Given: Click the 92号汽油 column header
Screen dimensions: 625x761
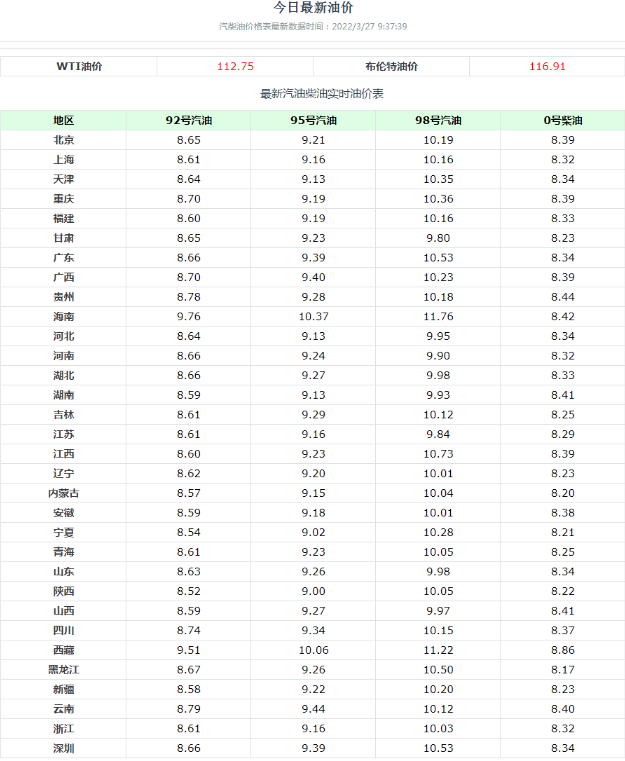Looking at the screenshot, I should [189, 120].
